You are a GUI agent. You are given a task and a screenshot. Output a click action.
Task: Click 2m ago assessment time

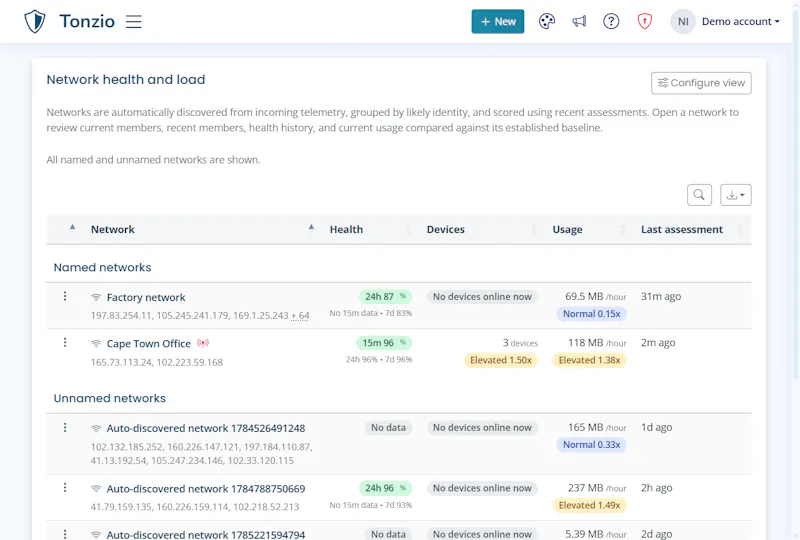pos(658,343)
